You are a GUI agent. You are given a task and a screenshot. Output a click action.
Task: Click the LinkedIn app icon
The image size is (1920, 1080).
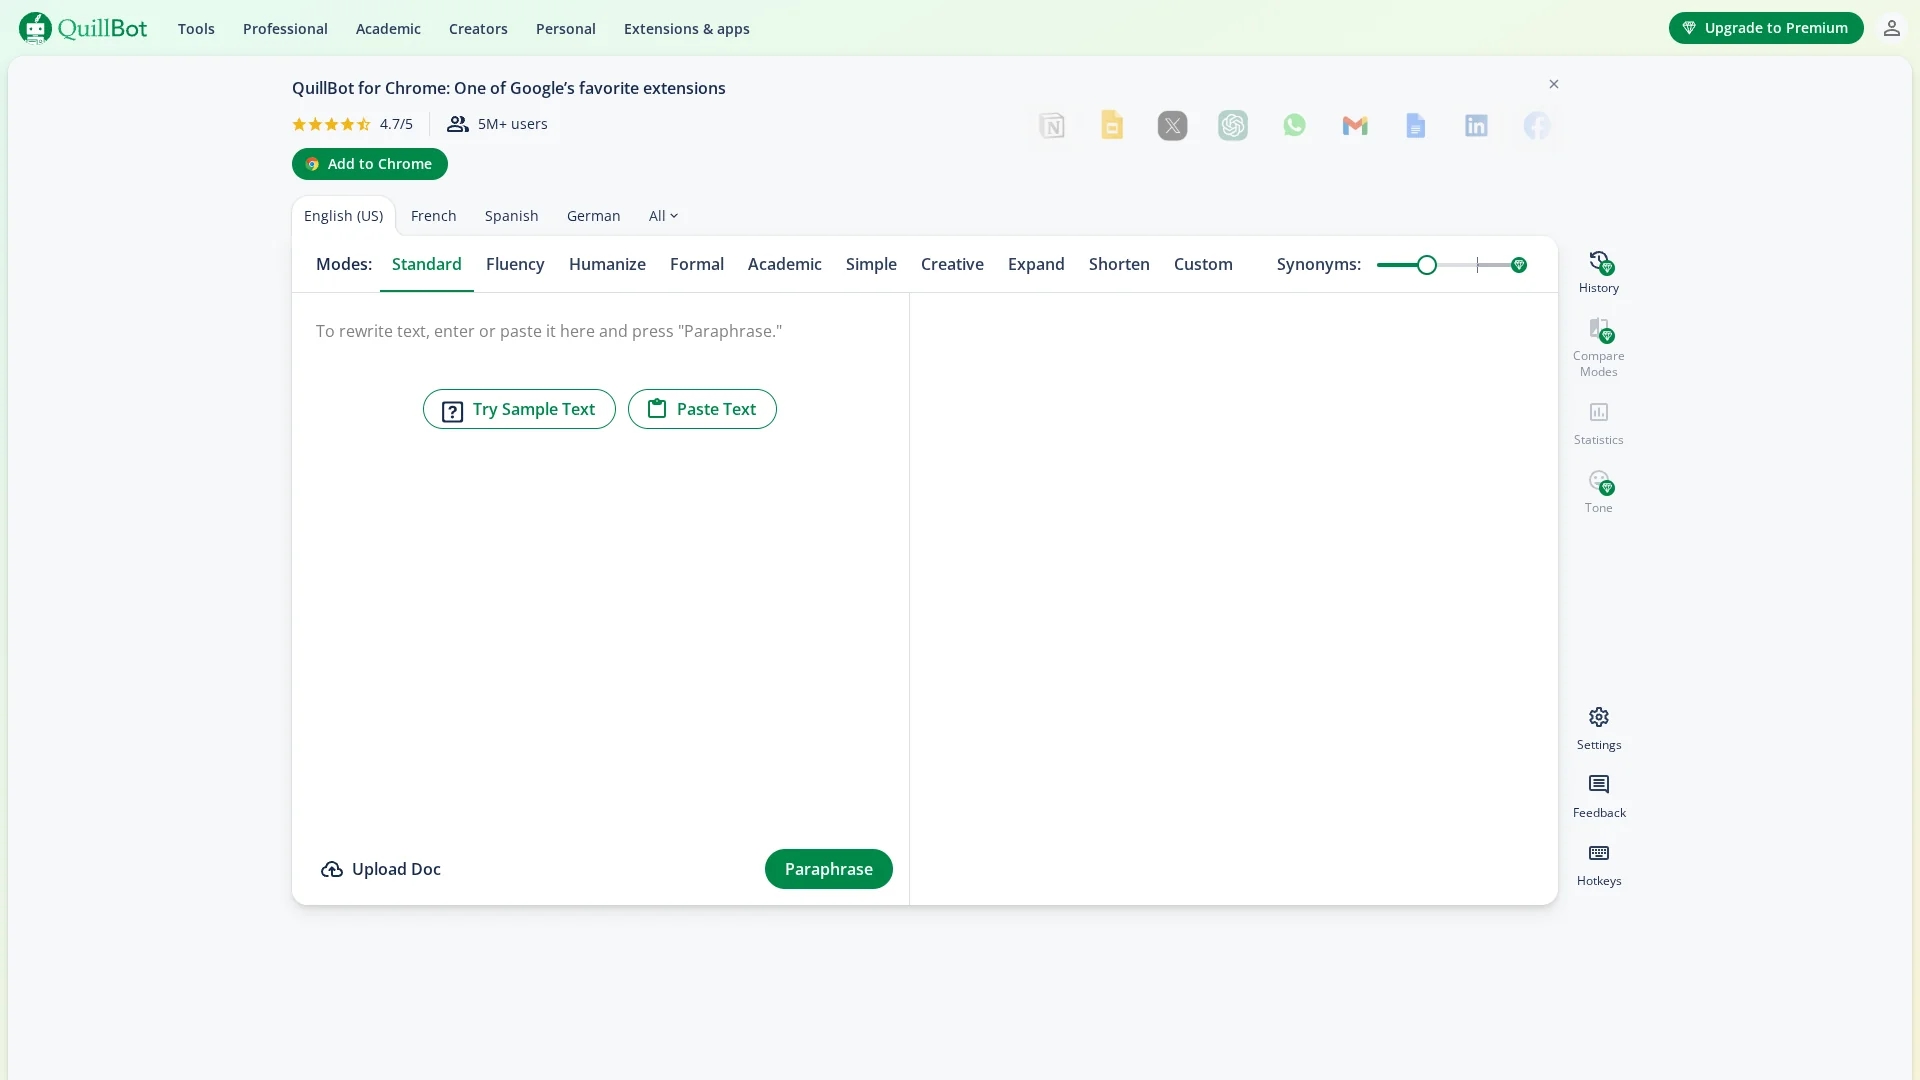coord(1477,126)
